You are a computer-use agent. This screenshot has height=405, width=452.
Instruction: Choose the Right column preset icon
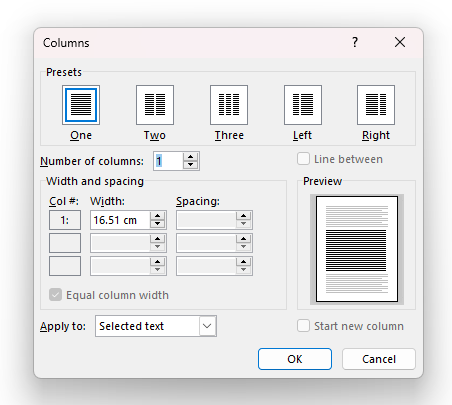pos(376,105)
